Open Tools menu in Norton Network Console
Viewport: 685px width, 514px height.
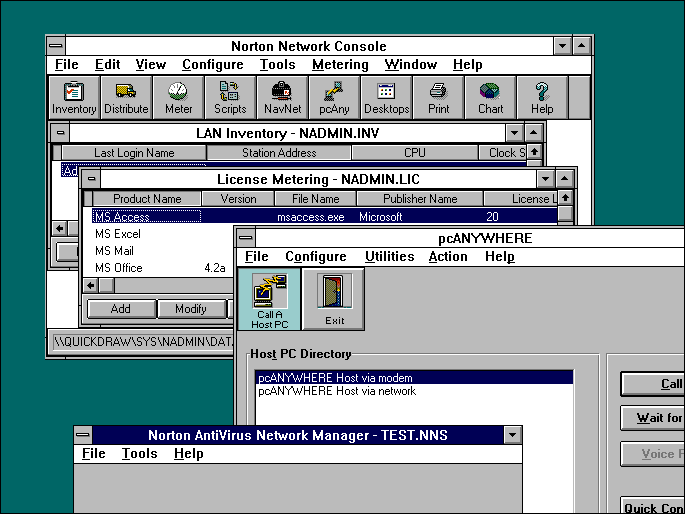coord(277,65)
